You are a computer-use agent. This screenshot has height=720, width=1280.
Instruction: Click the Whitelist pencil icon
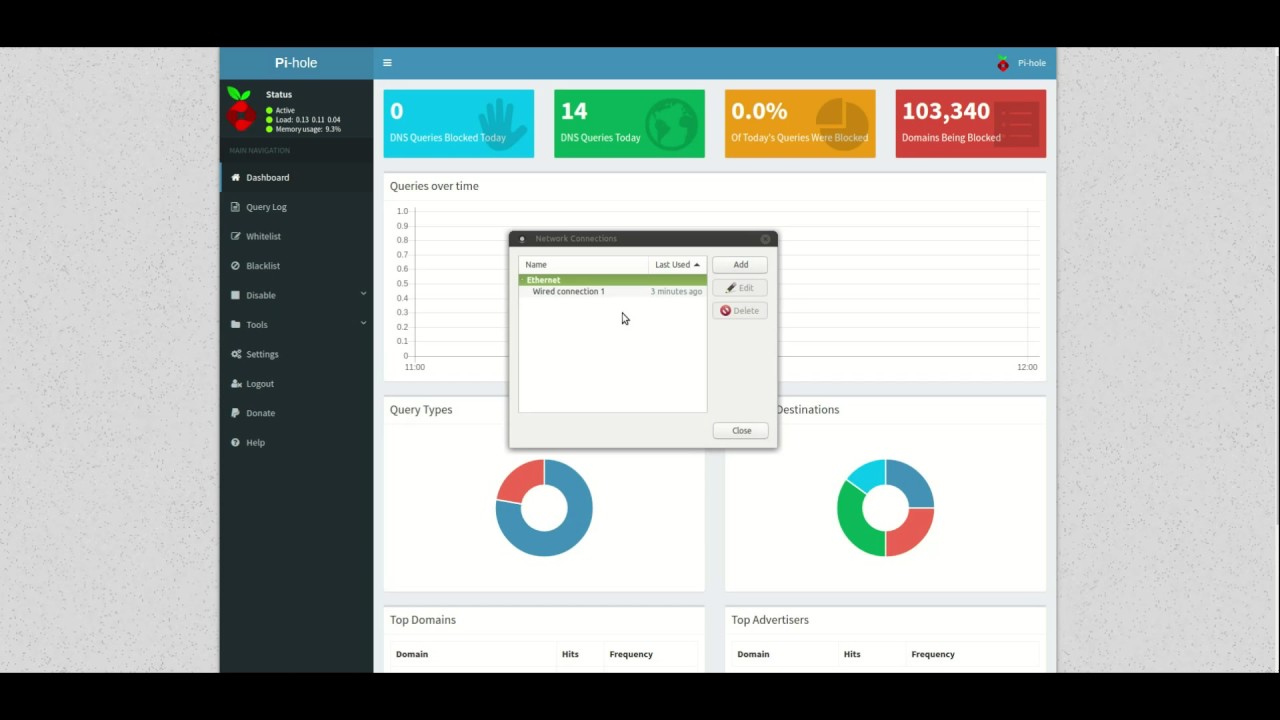236,236
